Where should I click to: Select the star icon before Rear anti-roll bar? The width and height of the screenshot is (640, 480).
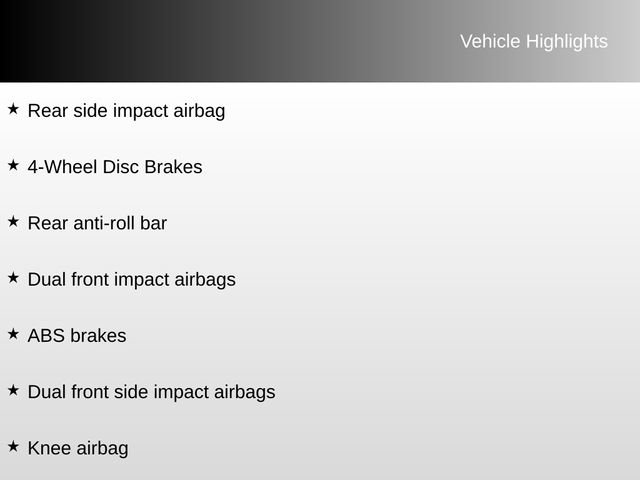tap(12, 220)
